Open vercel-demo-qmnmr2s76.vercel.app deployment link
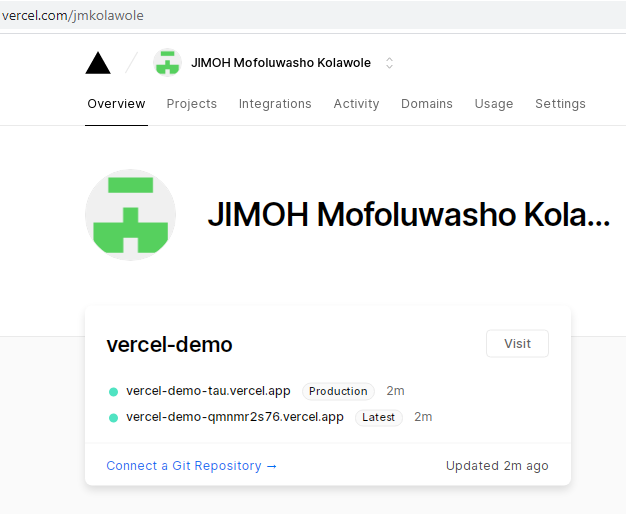 (235, 417)
